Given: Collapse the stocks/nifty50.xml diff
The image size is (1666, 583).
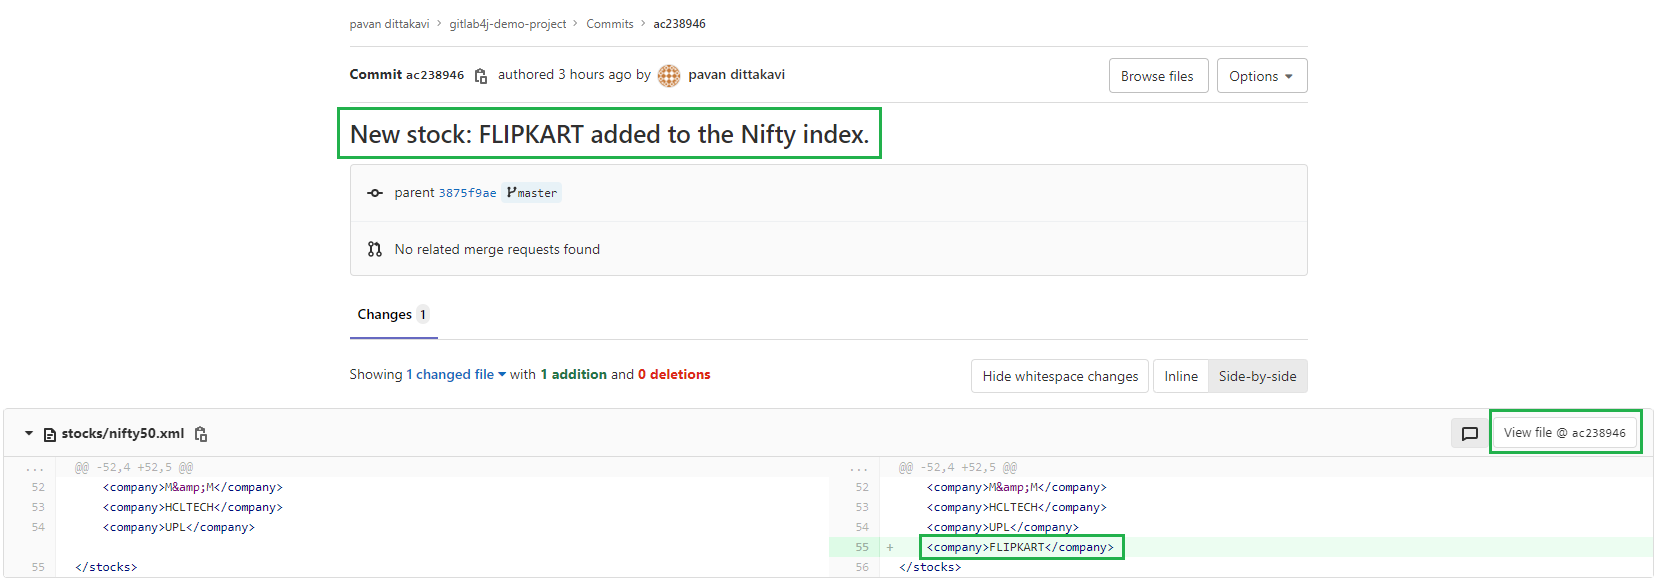Looking at the screenshot, I should (29, 433).
